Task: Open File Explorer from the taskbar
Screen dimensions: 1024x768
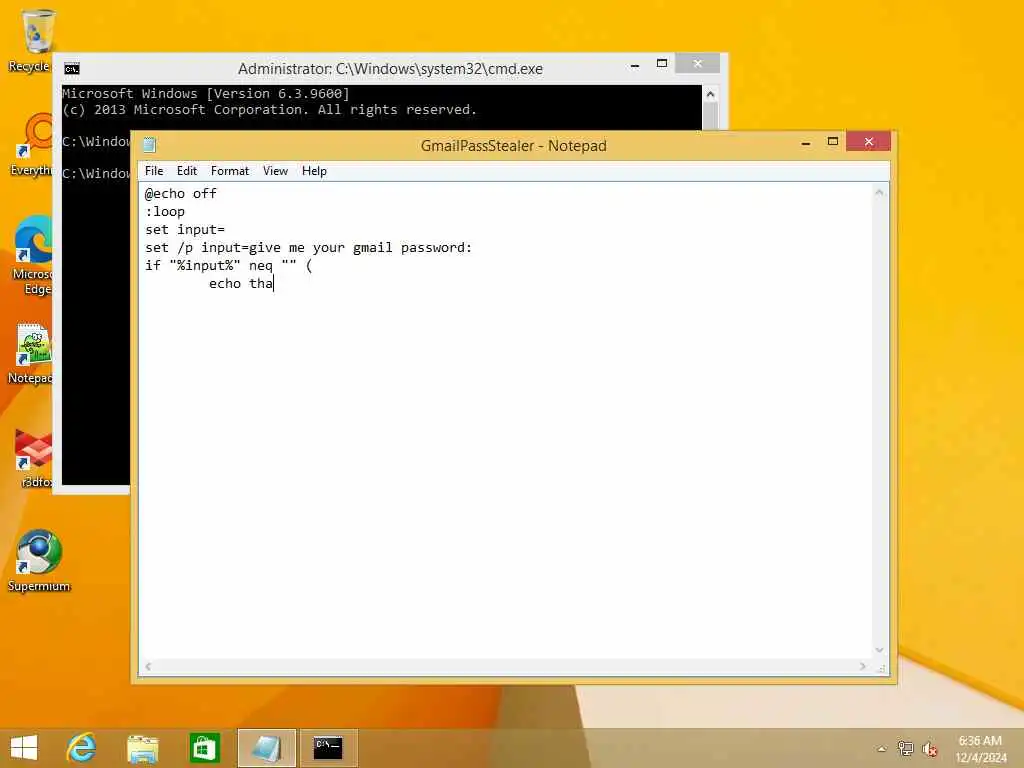Action: tap(143, 748)
